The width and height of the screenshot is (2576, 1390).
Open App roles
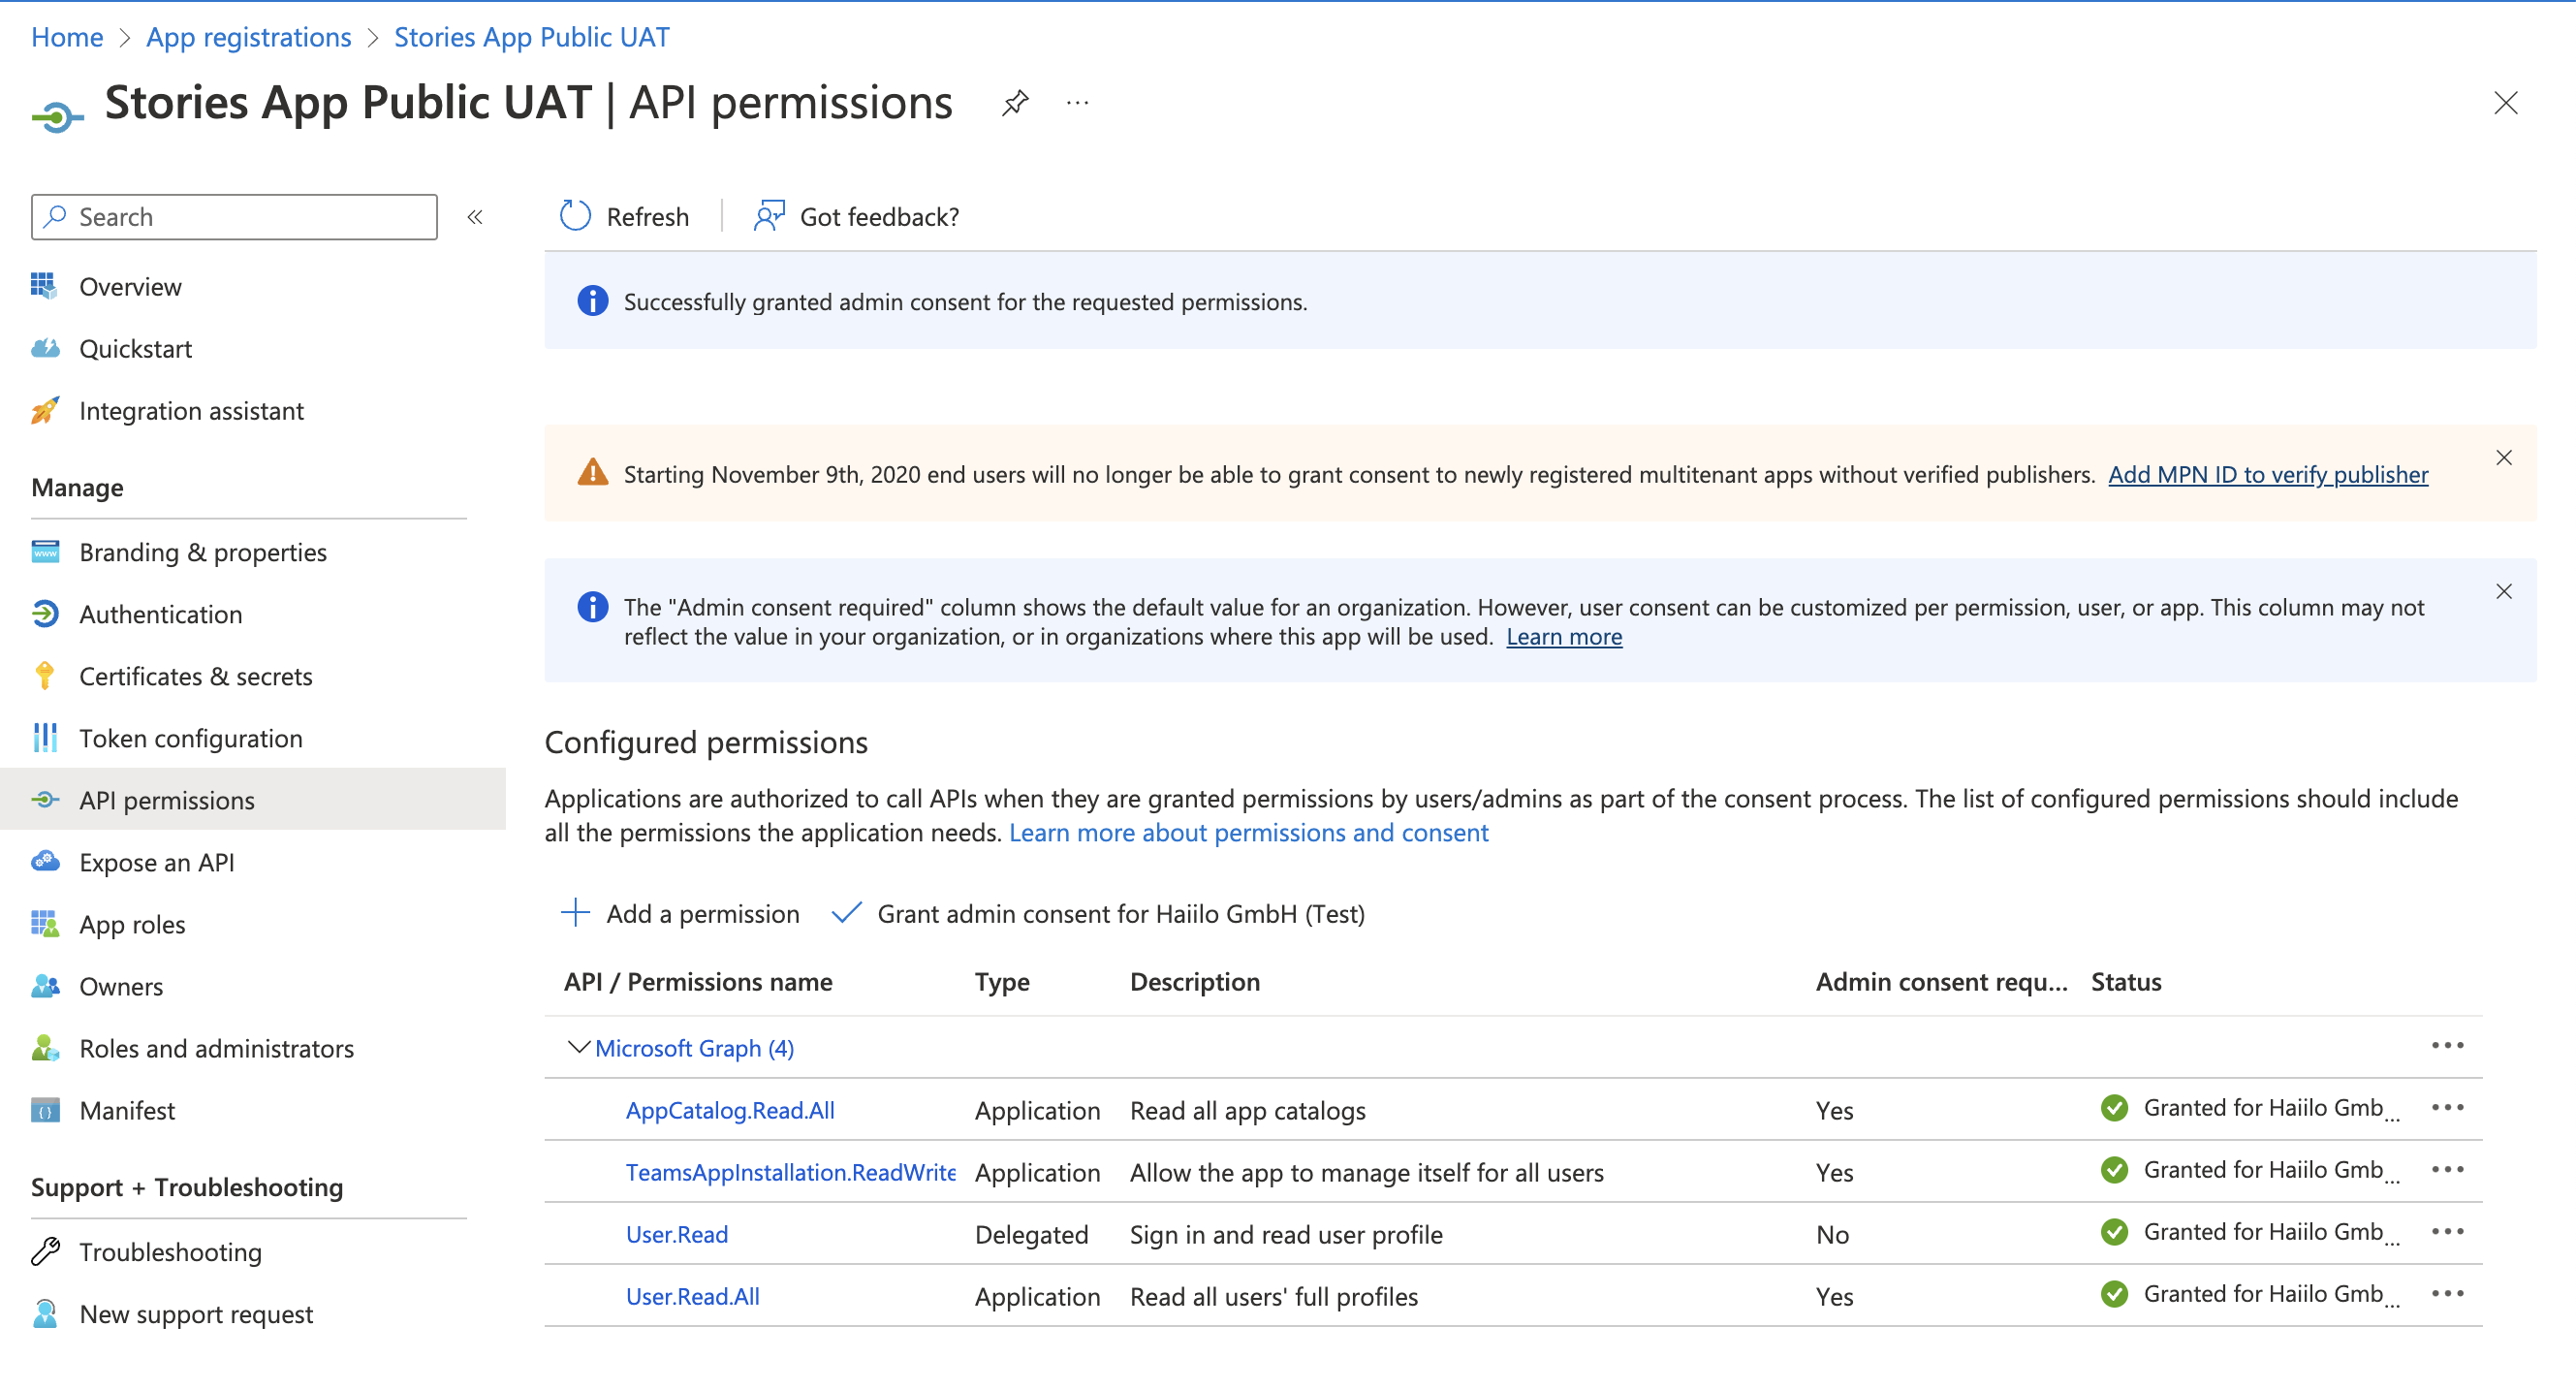(132, 924)
